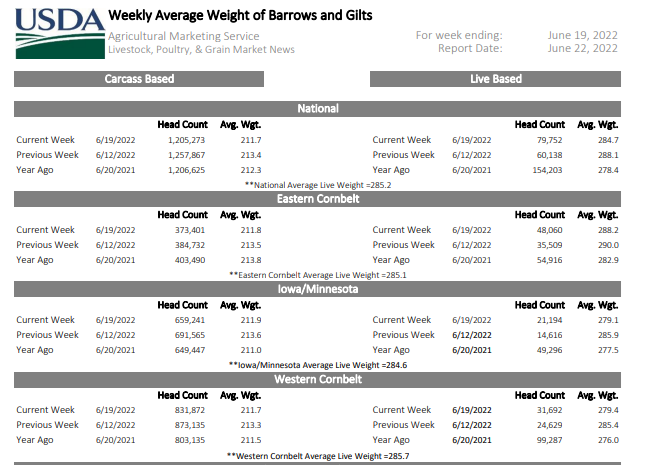Click the week ending date June 19, 2022
Screen dimensions: 646x465
582,36
